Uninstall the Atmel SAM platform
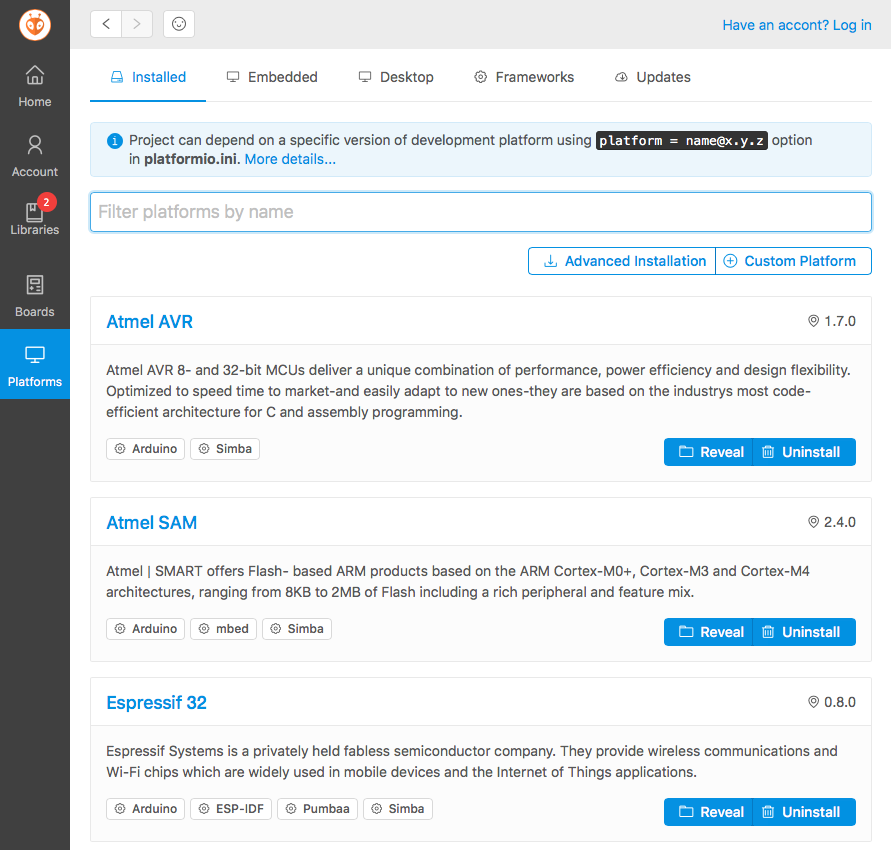Screen dimensions: 891x850 click(x=804, y=632)
